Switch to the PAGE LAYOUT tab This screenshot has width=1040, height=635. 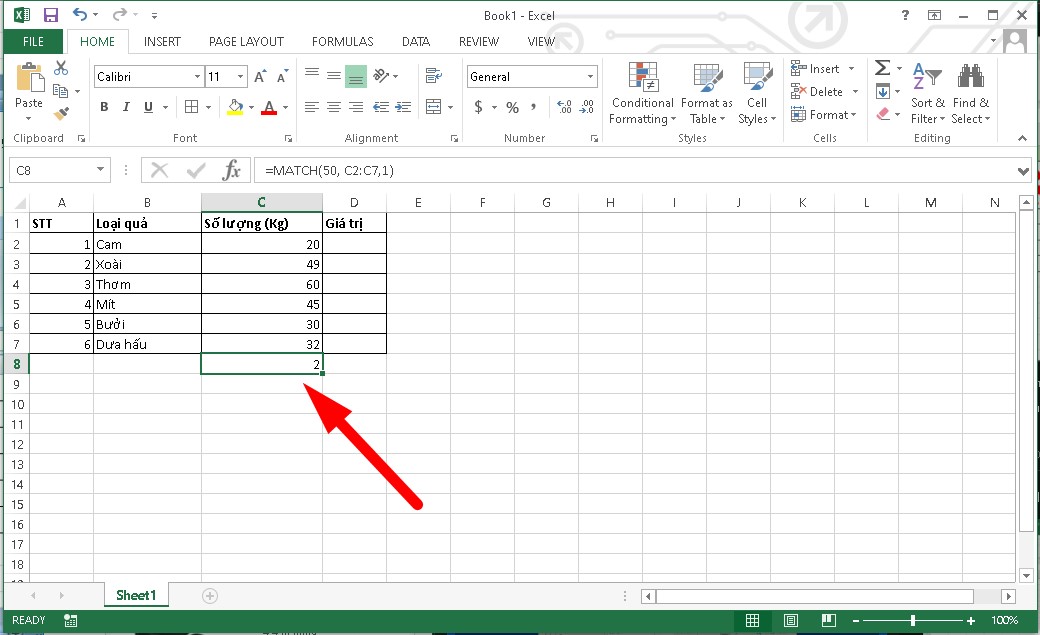(246, 42)
